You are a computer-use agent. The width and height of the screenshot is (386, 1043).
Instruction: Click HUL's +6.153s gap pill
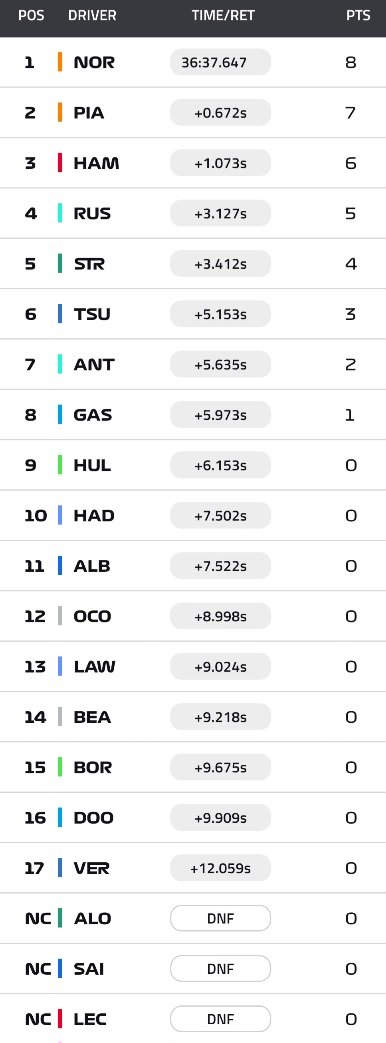tap(220, 465)
